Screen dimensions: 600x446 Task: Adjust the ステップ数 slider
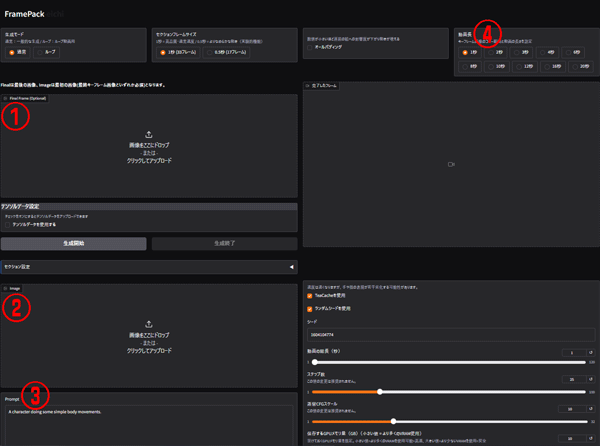coord(450,392)
